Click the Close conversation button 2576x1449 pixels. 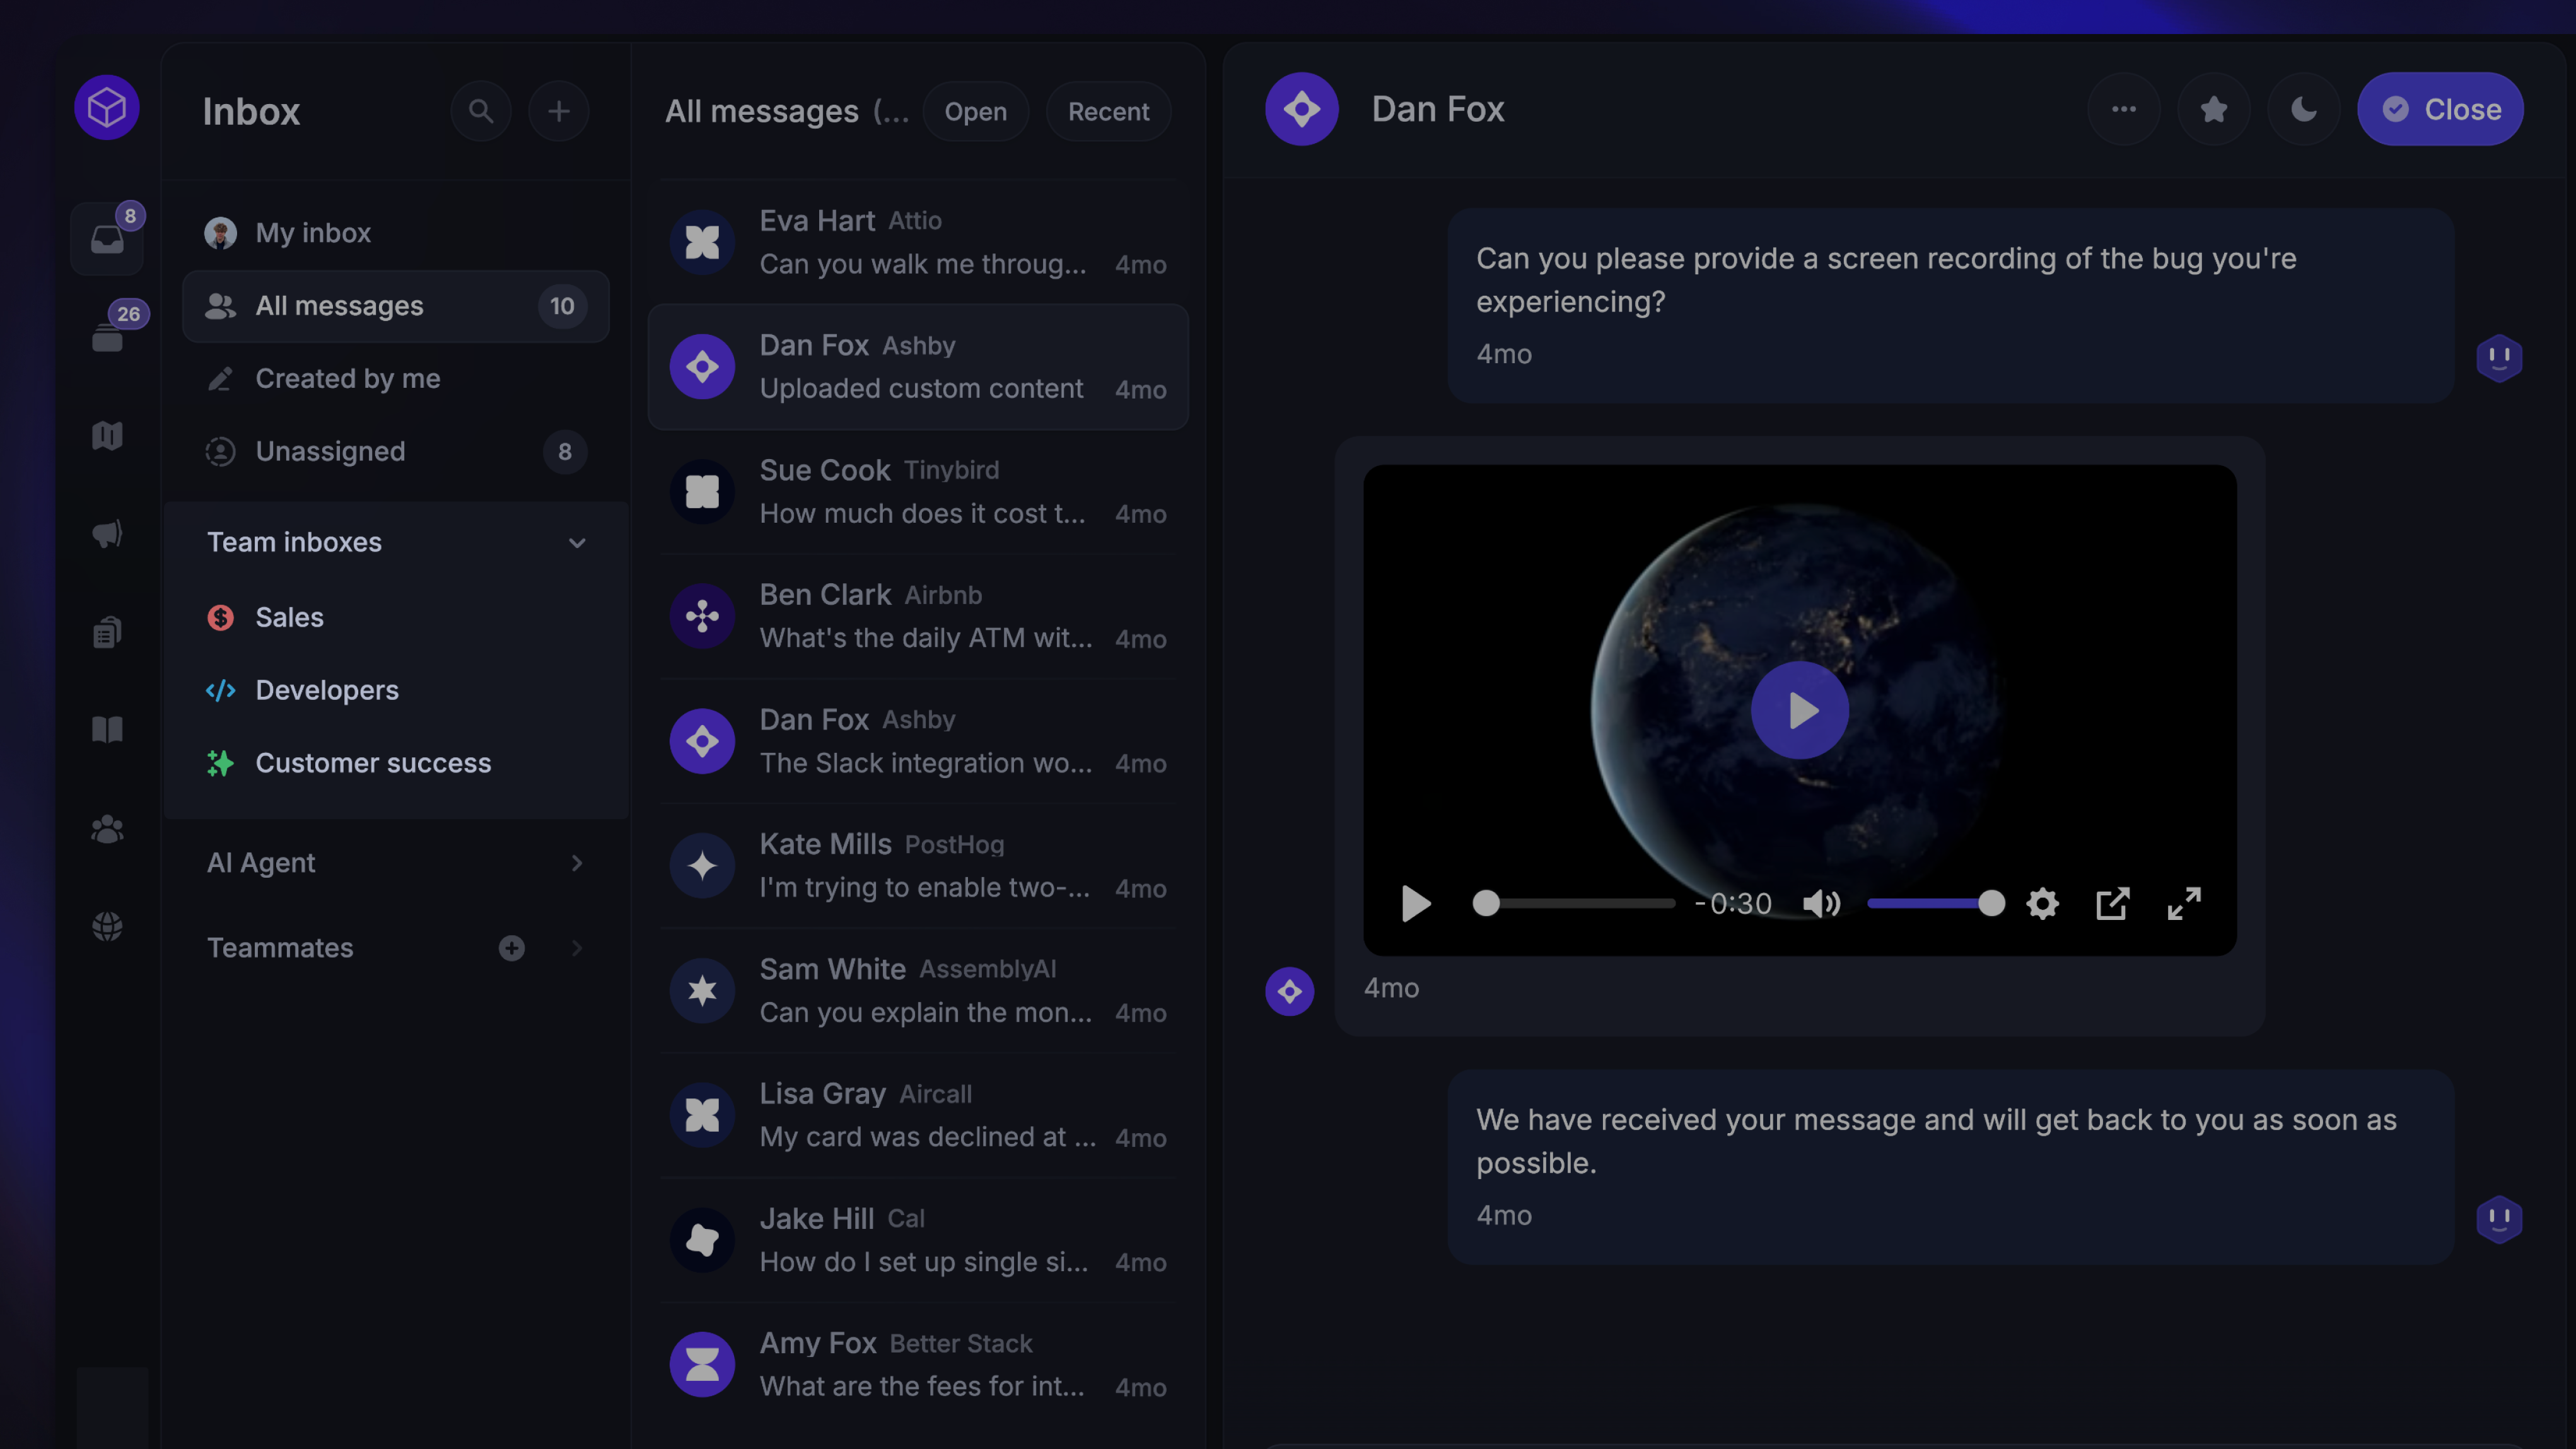click(x=2440, y=109)
